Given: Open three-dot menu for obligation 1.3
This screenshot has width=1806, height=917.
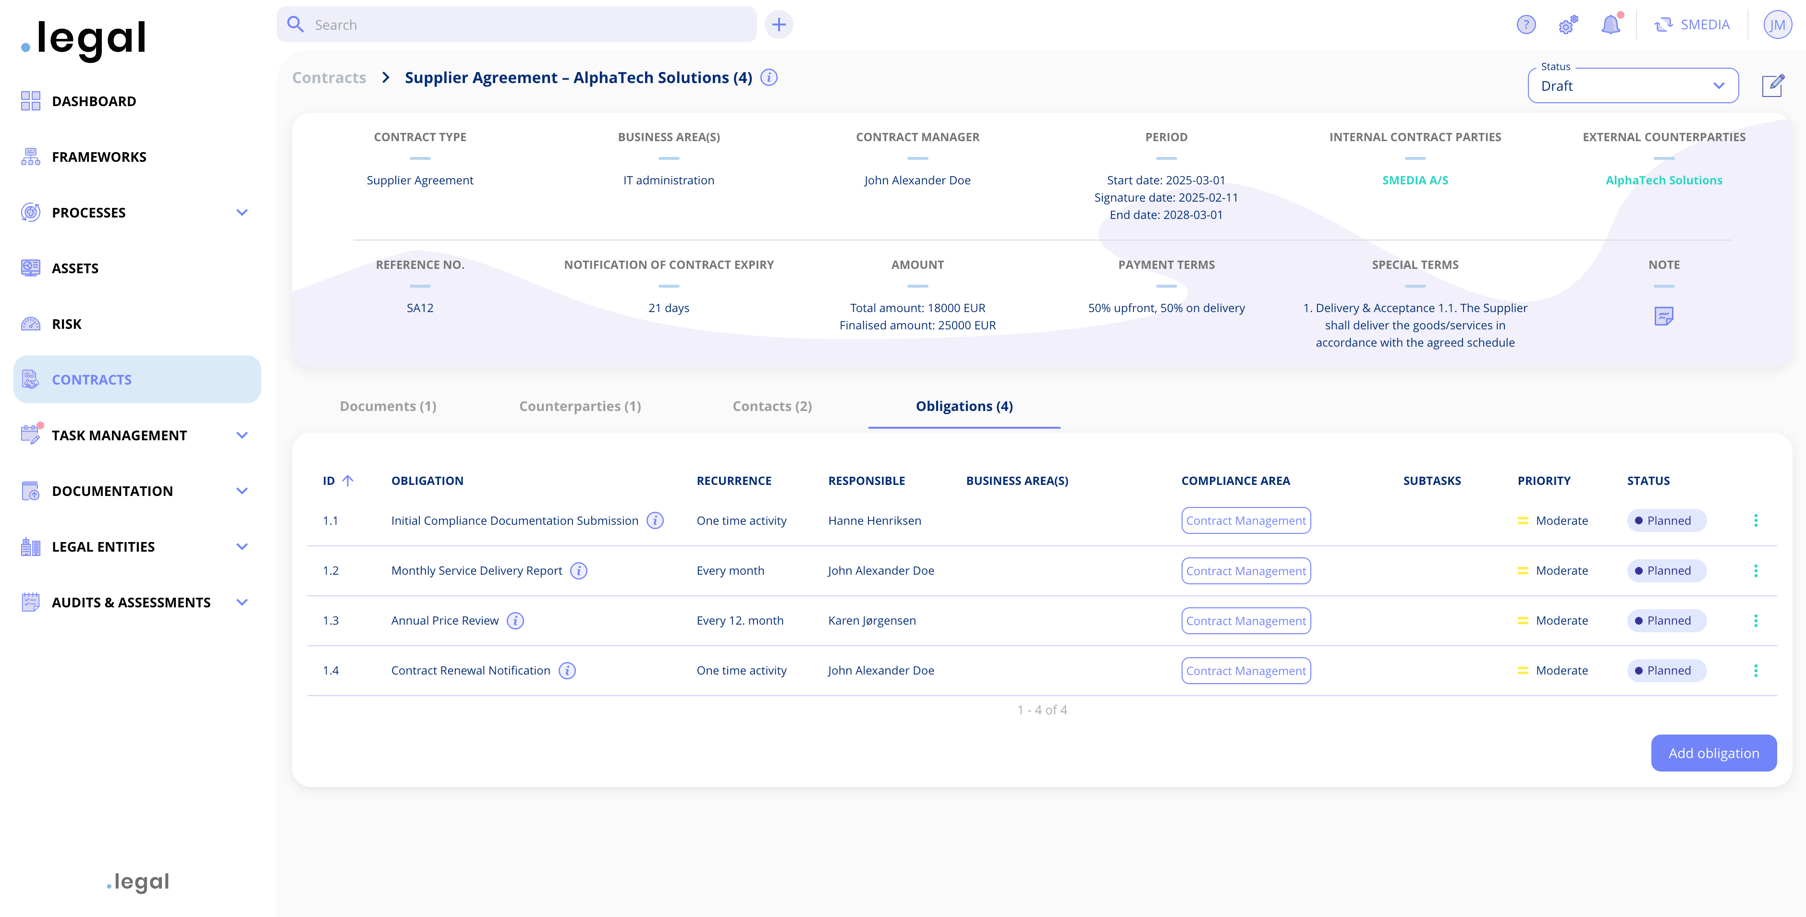Looking at the screenshot, I should [1756, 621].
